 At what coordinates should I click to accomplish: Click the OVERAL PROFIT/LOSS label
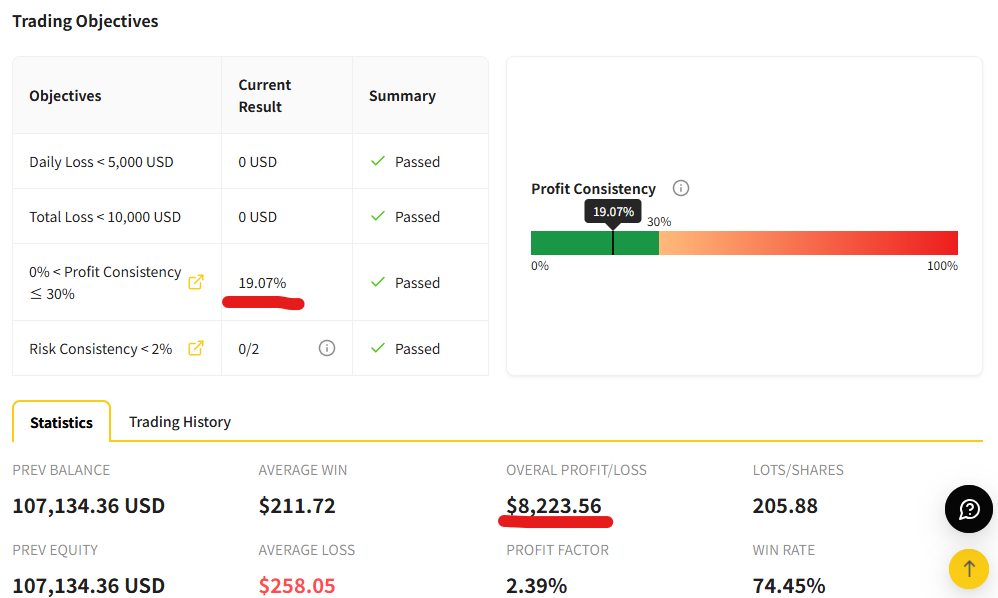point(576,470)
